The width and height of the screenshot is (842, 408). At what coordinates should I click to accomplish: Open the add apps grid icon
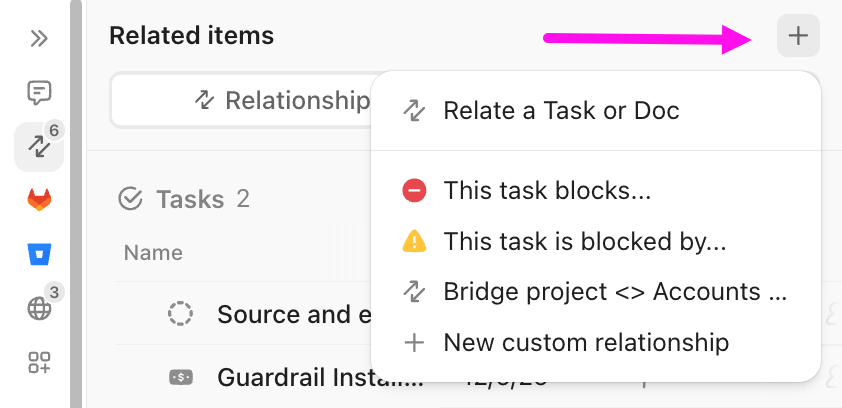click(x=39, y=363)
